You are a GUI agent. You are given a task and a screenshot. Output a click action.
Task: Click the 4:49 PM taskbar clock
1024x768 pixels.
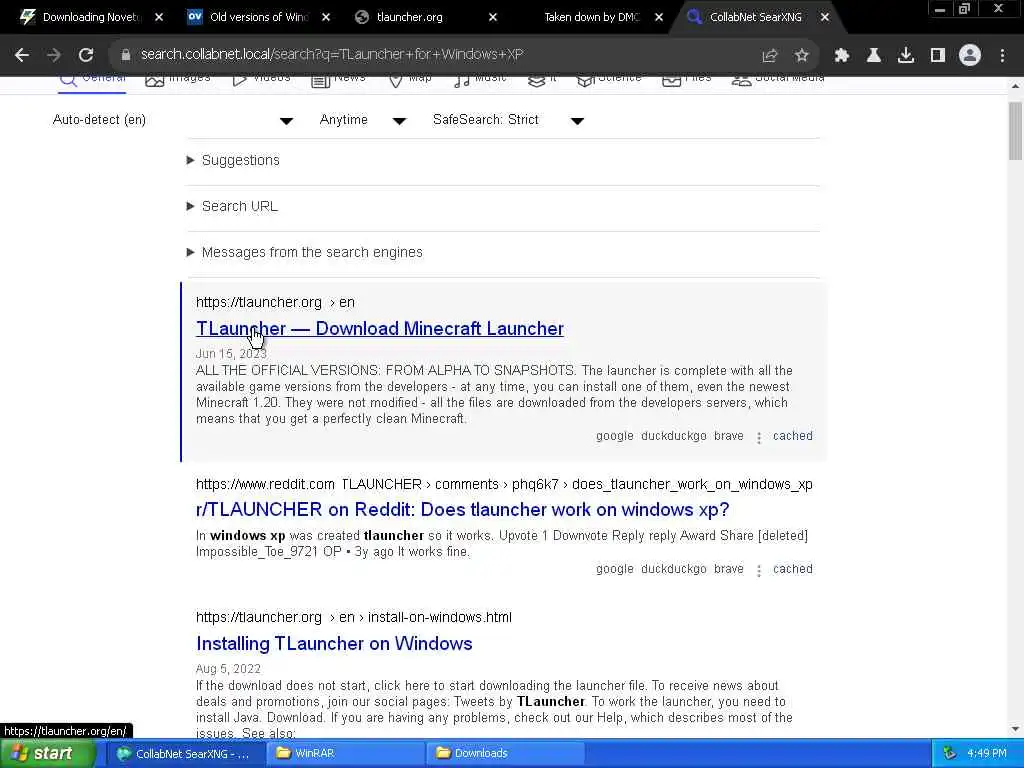point(987,754)
